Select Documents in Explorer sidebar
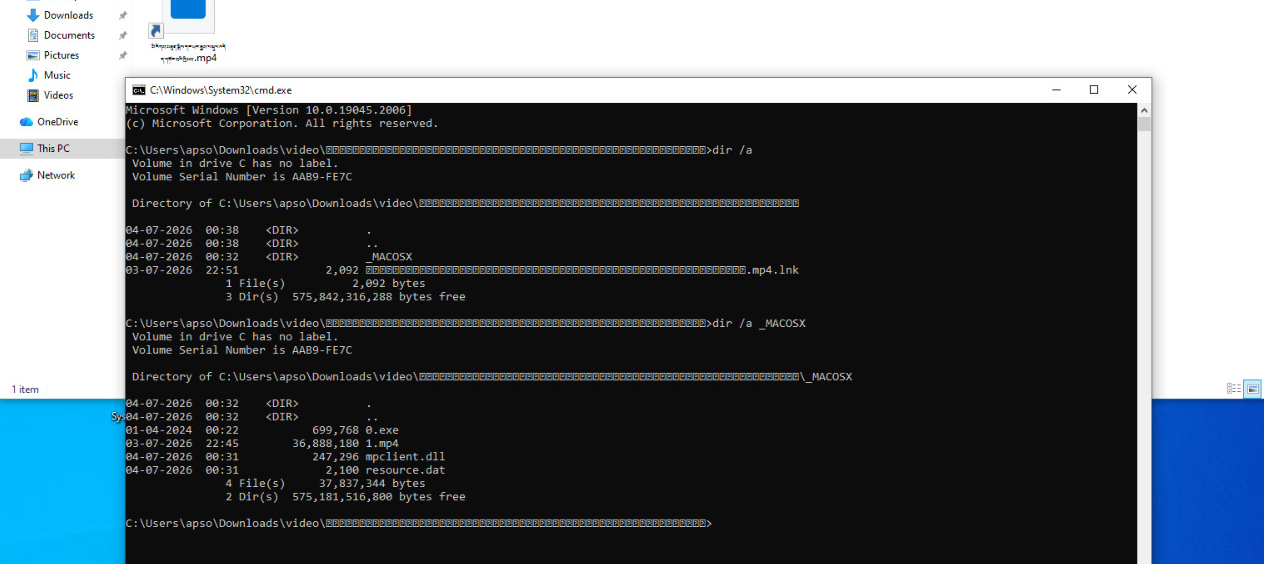Screen dimensions: 1264x564 tap(69, 35)
